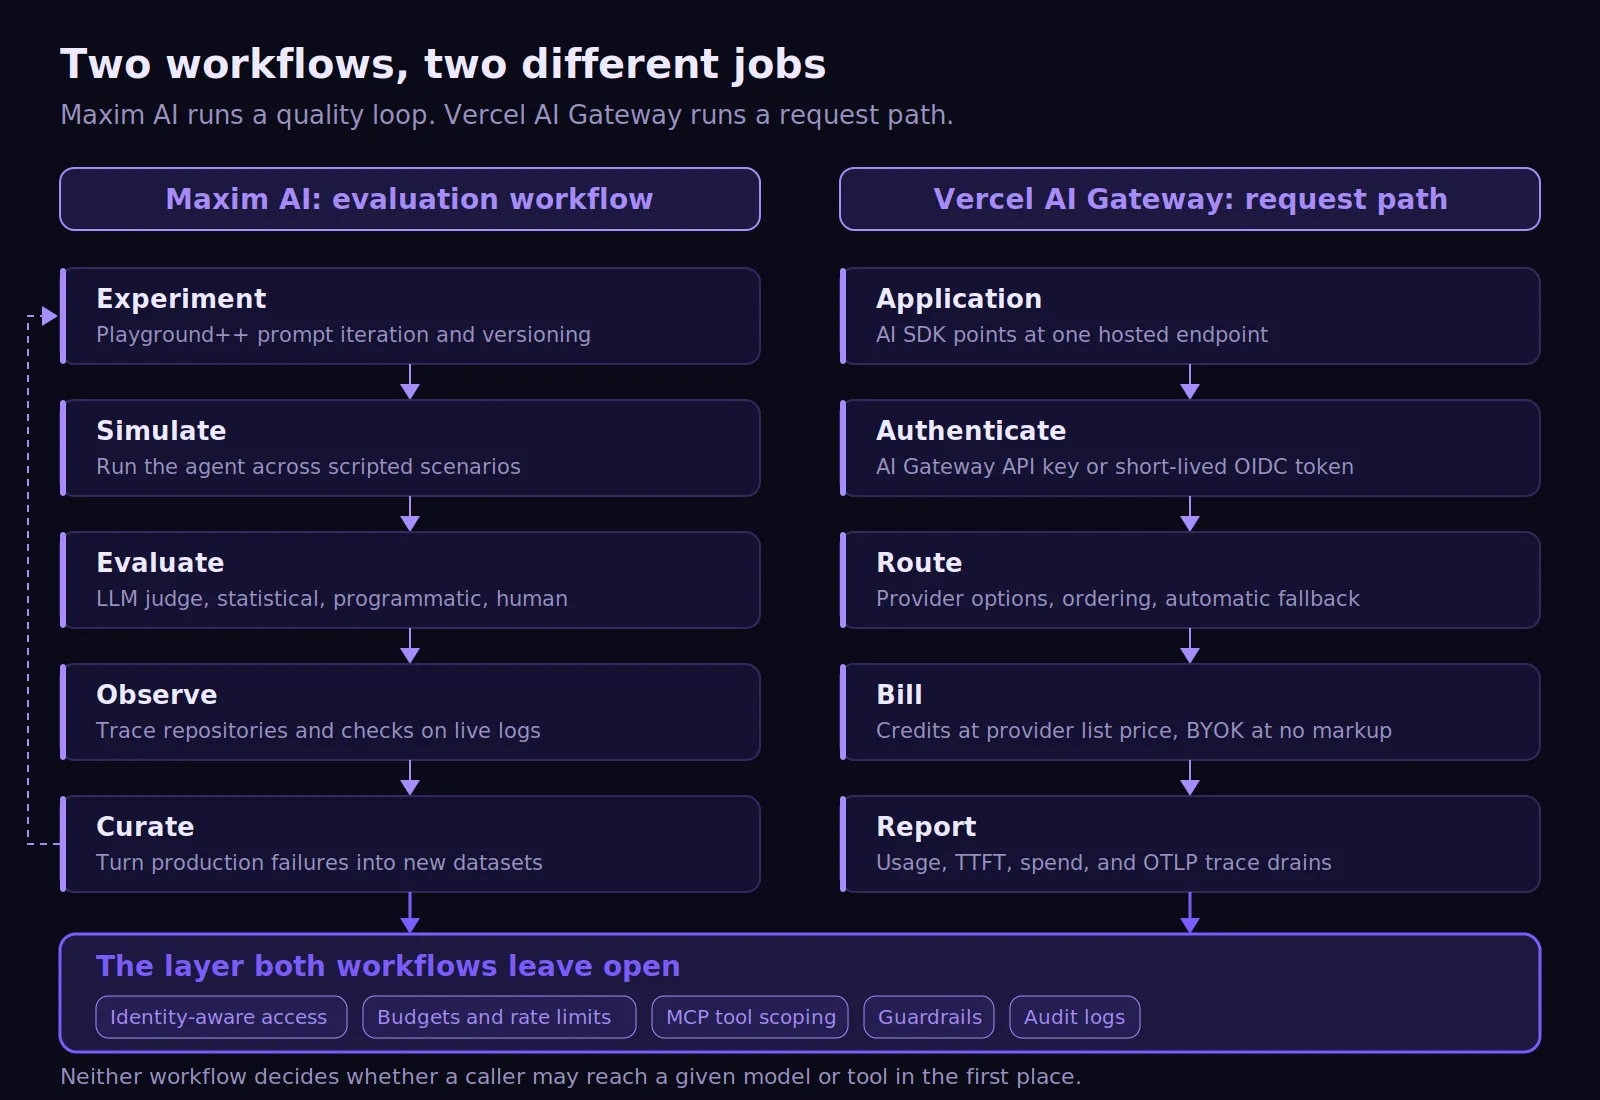The image size is (1600, 1100).
Task: Click the 'Identity-aware access' tag
Action: 221,1017
